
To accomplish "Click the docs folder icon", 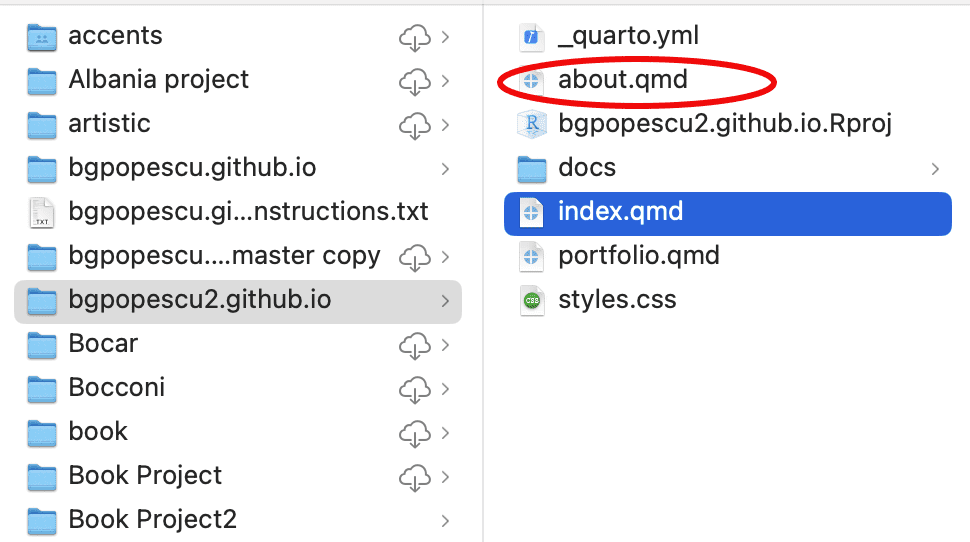I will [x=531, y=168].
